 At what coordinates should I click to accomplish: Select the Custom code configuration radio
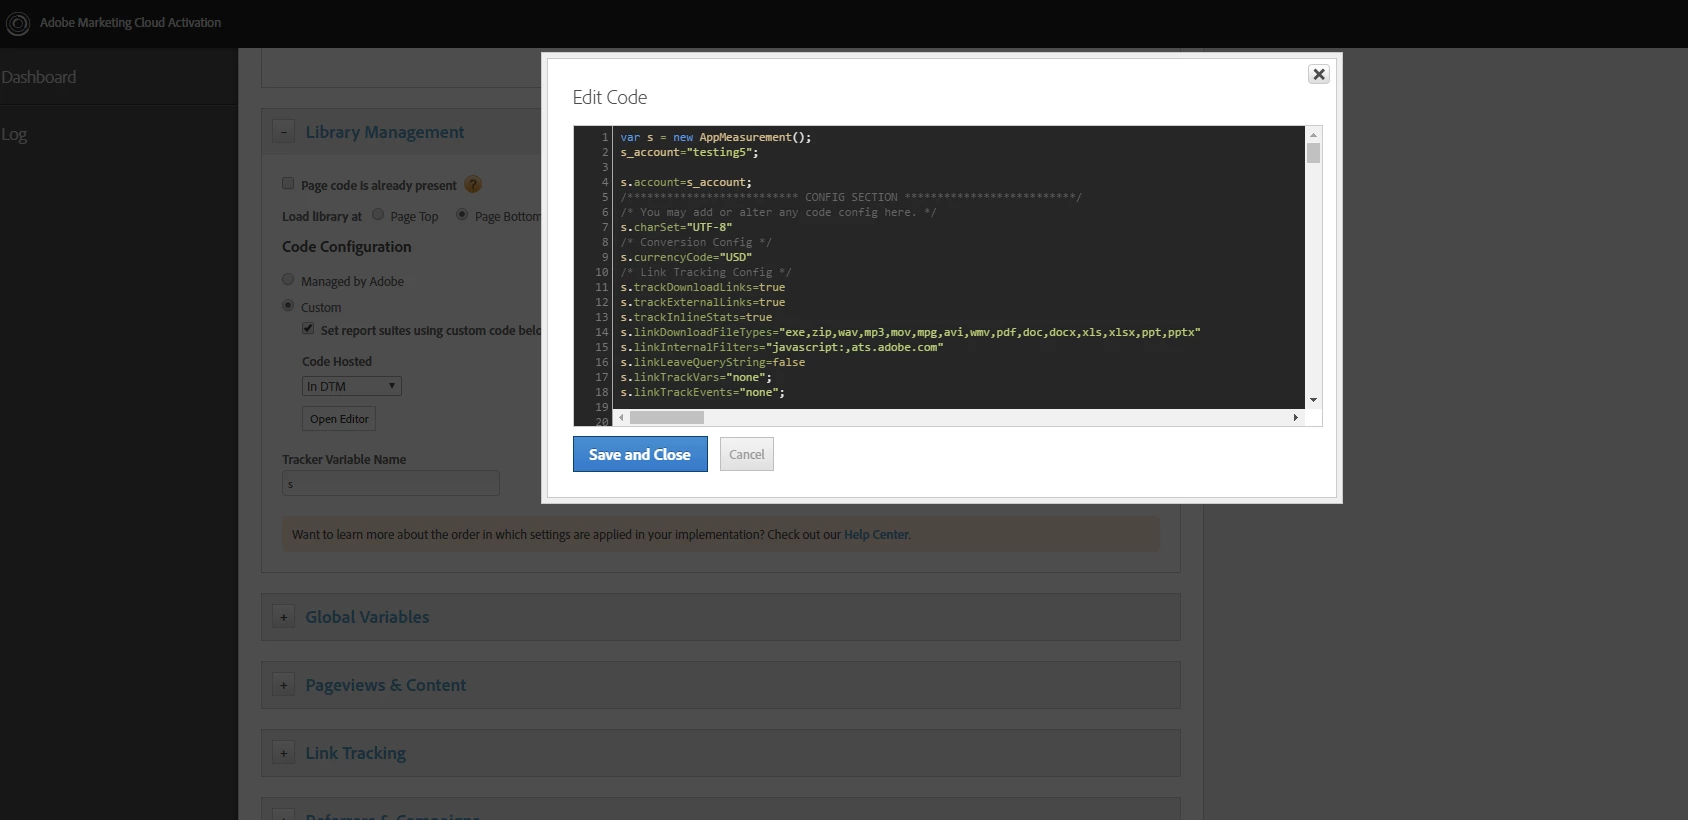pyautogui.click(x=288, y=305)
